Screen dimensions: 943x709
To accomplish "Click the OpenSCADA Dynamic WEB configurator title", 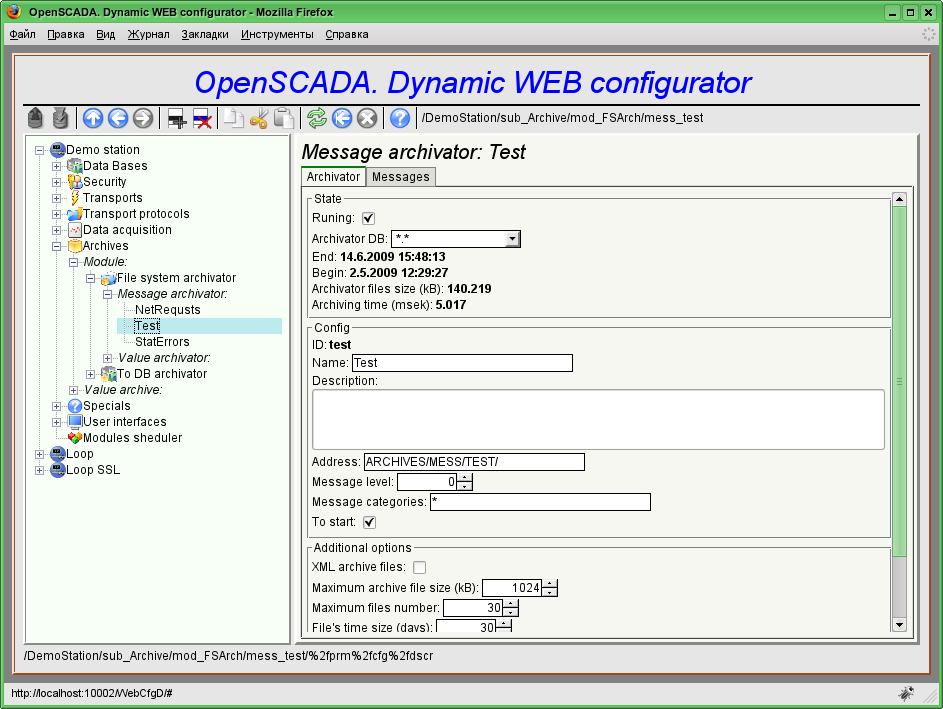I will tap(473, 82).
